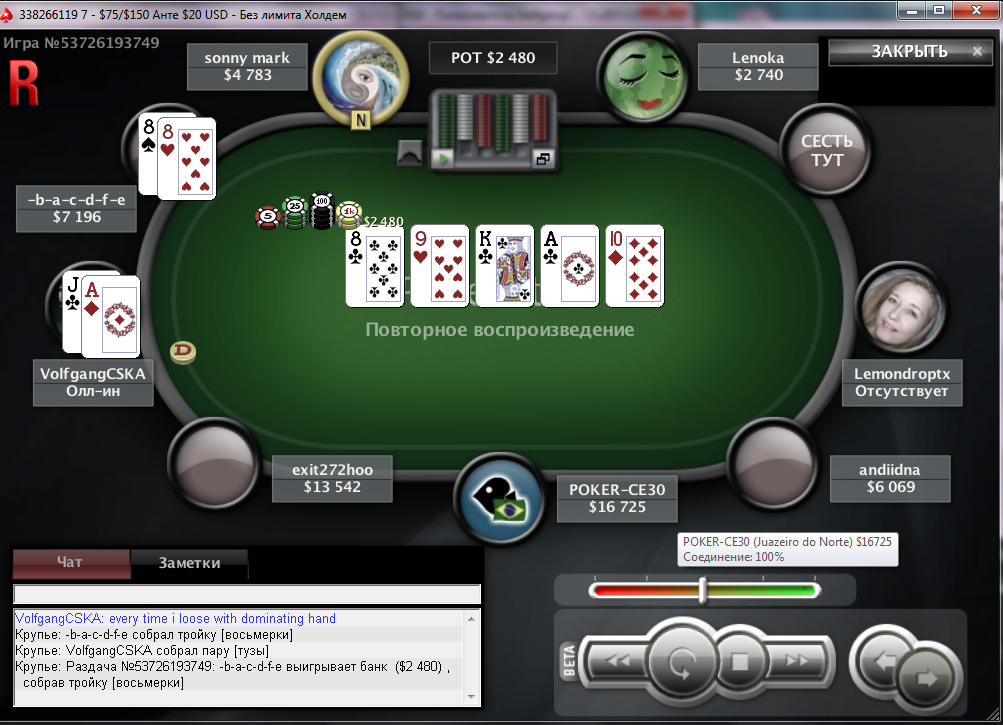The width and height of the screenshot is (1003, 725).
Task: Click the dealer button chip marked D
Action: click(x=183, y=351)
